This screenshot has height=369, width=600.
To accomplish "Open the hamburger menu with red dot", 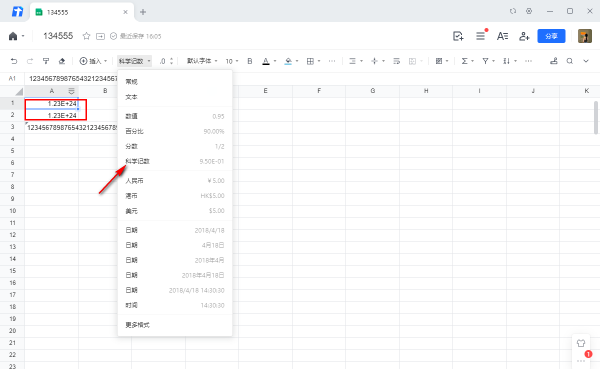I will point(480,36).
